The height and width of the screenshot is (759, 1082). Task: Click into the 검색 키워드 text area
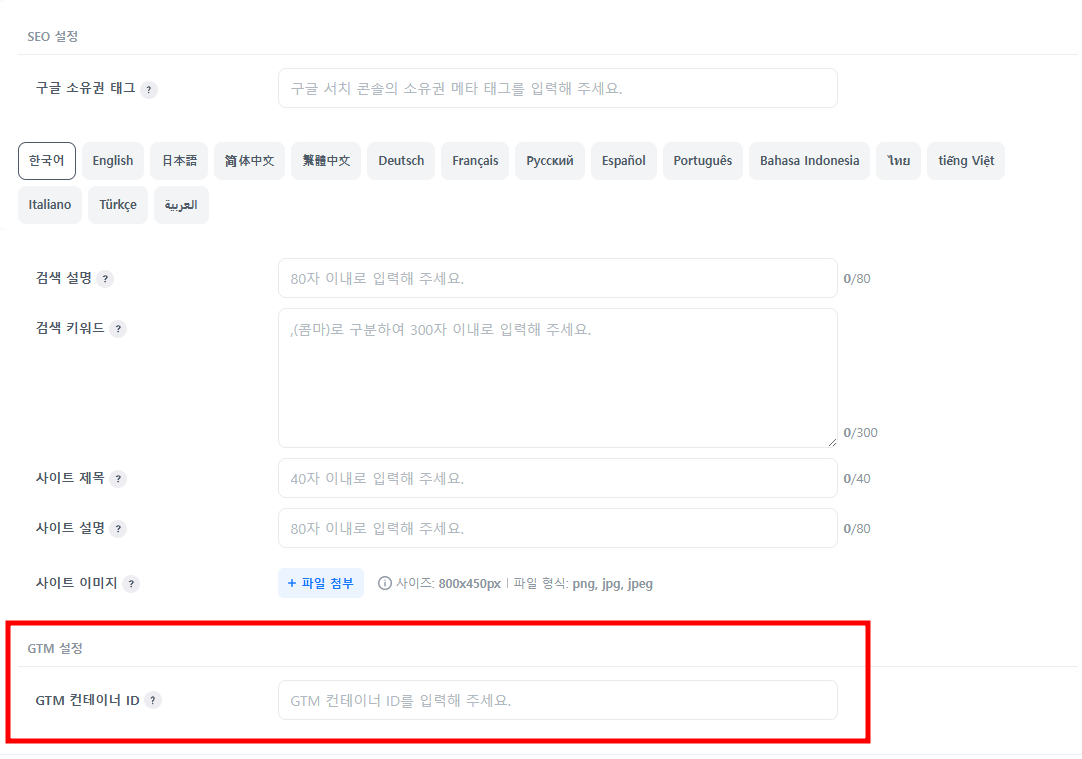(x=557, y=378)
